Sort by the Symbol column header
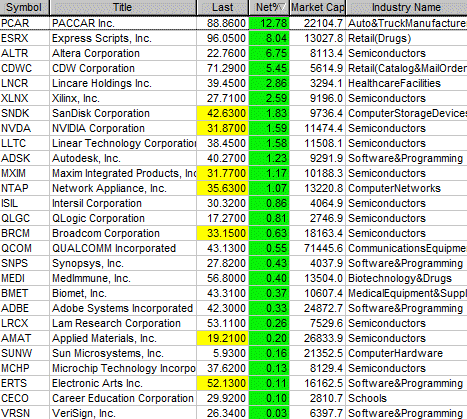This screenshot has height=419, width=467. click(24, 7)
